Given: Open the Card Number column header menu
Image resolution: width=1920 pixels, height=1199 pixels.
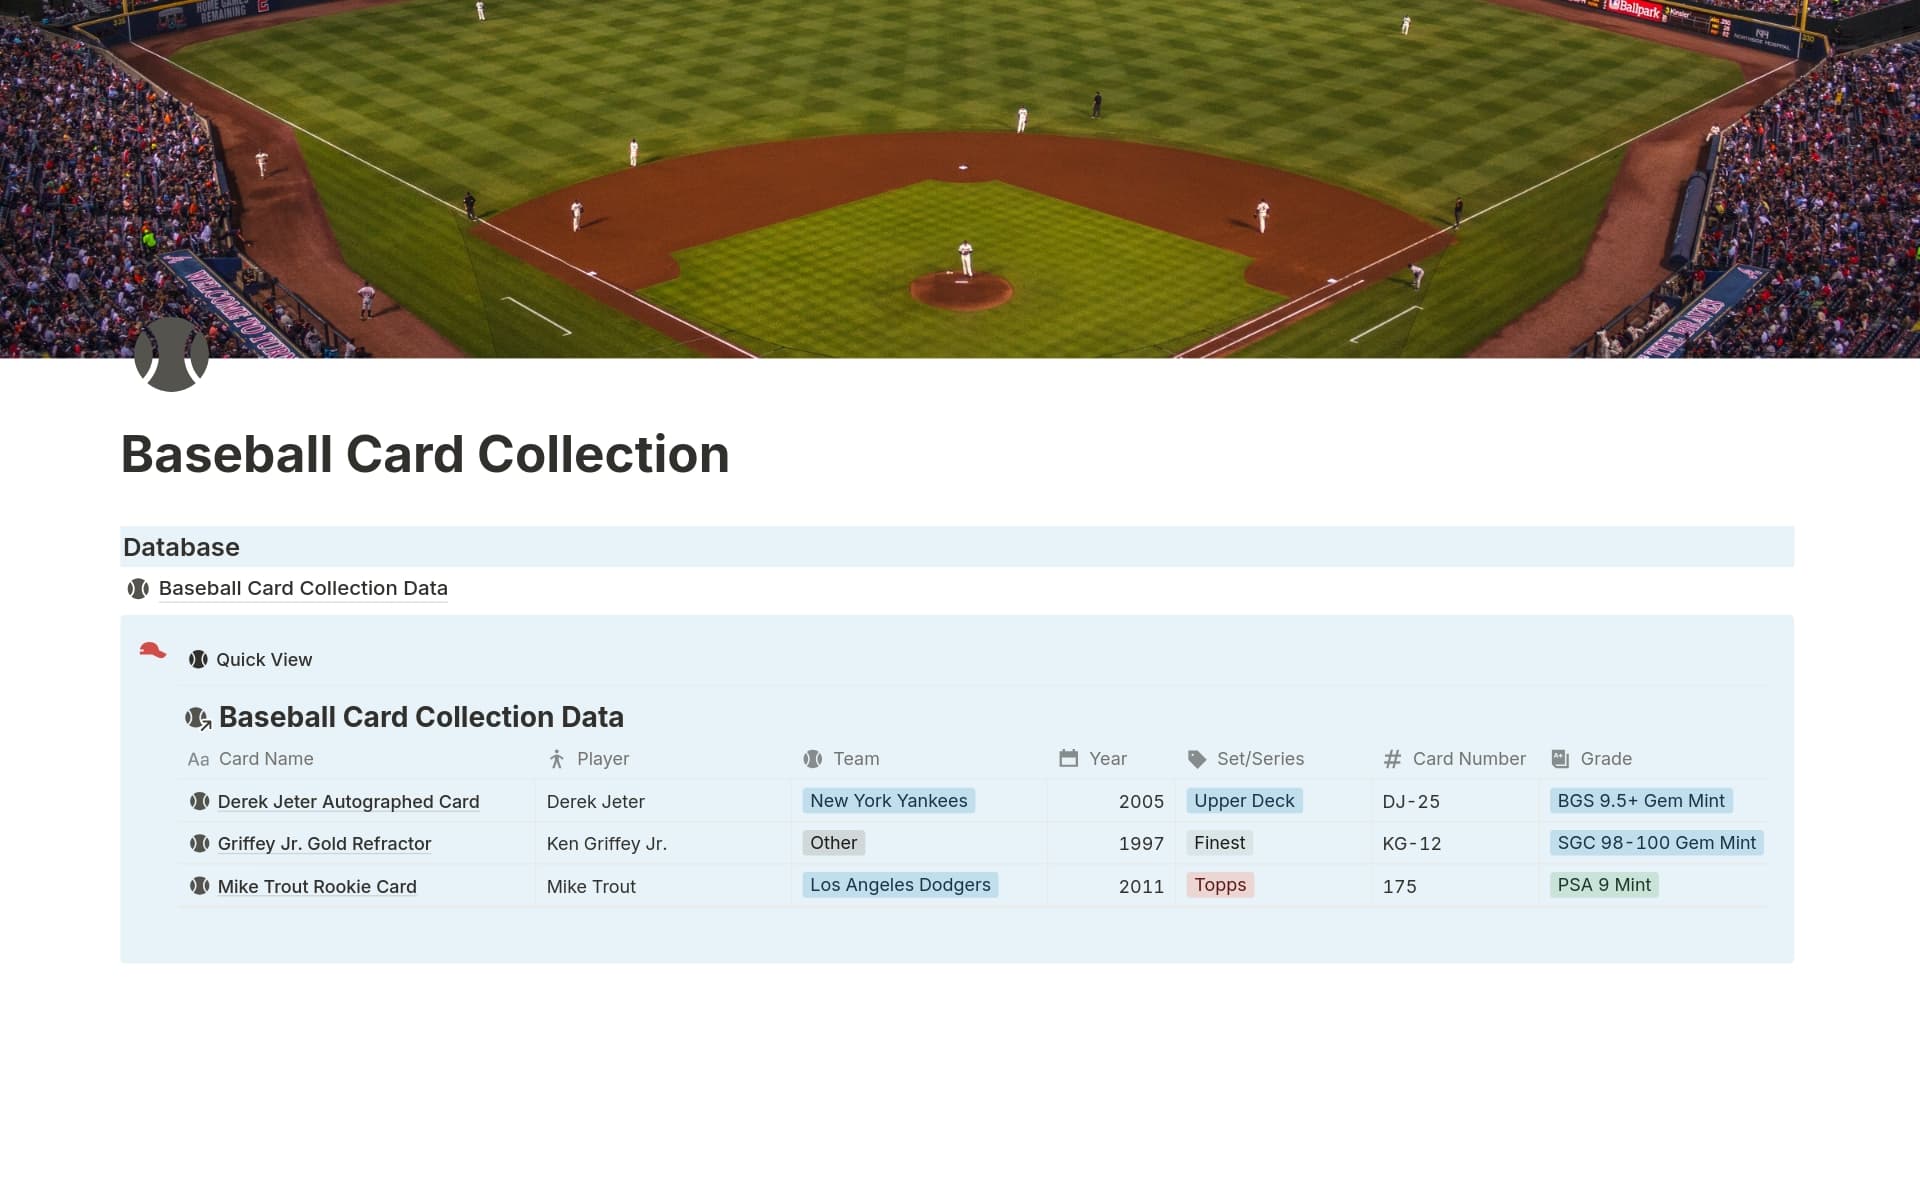Looking at the screenshot, I should 1455,759.
